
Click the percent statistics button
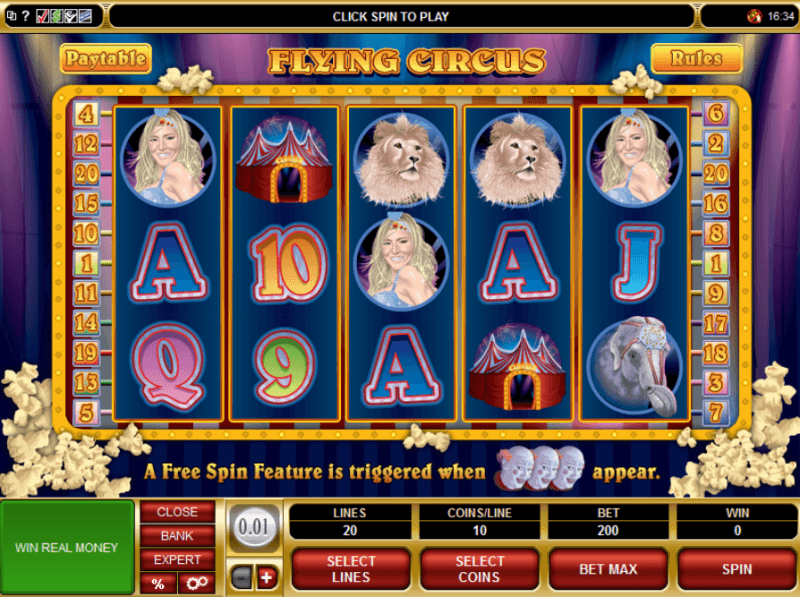(x=158, y=583)
